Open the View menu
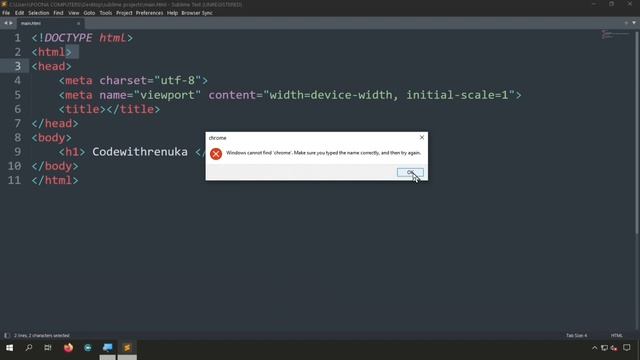 tap(73, 13)
